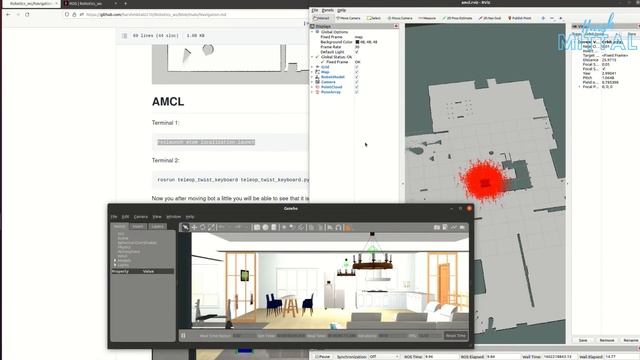Pause Gazebo simulation with pause button
Screen dimensions: 640x360
pyautogui.click(x=183, y=336)
